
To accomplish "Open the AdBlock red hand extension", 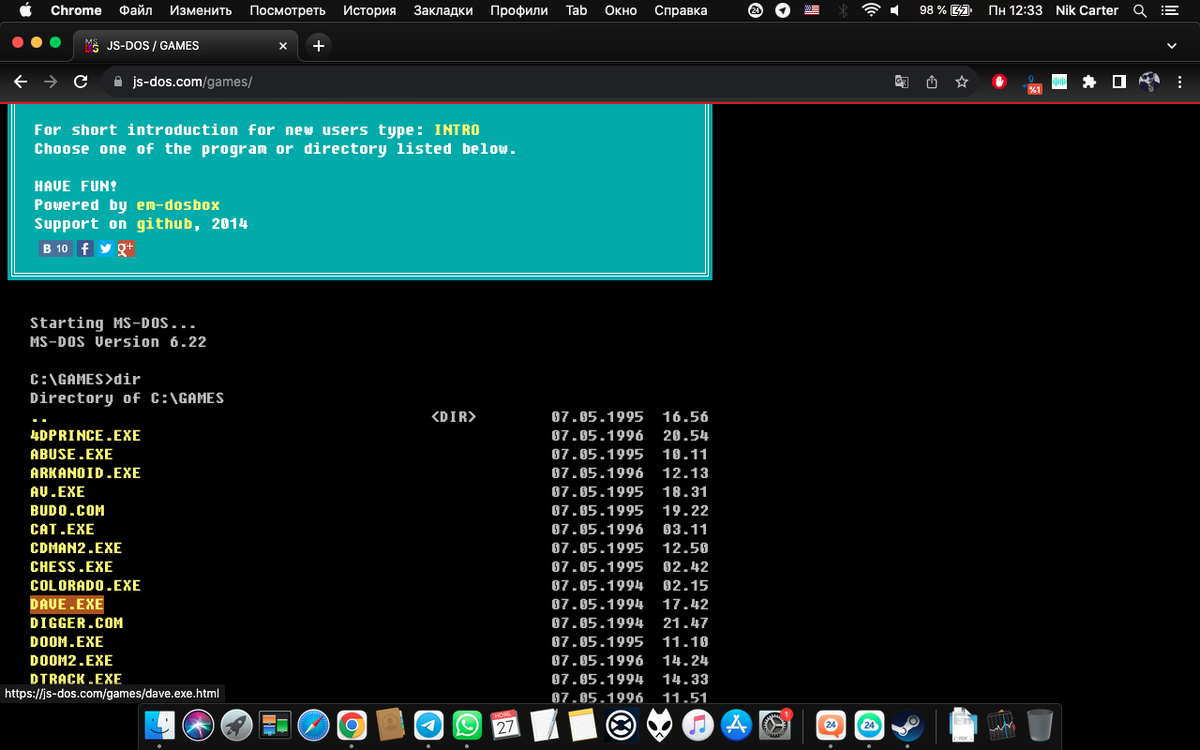I will [999, 82].
